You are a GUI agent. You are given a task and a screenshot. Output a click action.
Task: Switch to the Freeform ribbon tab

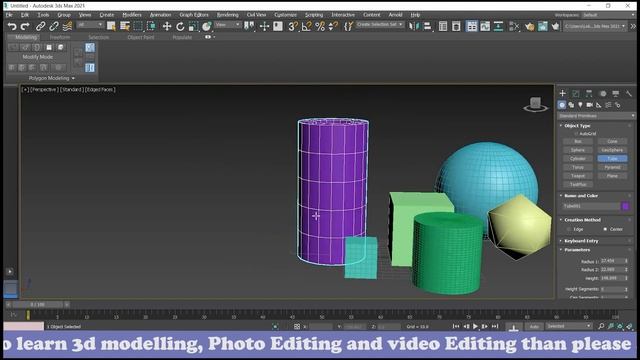click(x=60, y=37)
